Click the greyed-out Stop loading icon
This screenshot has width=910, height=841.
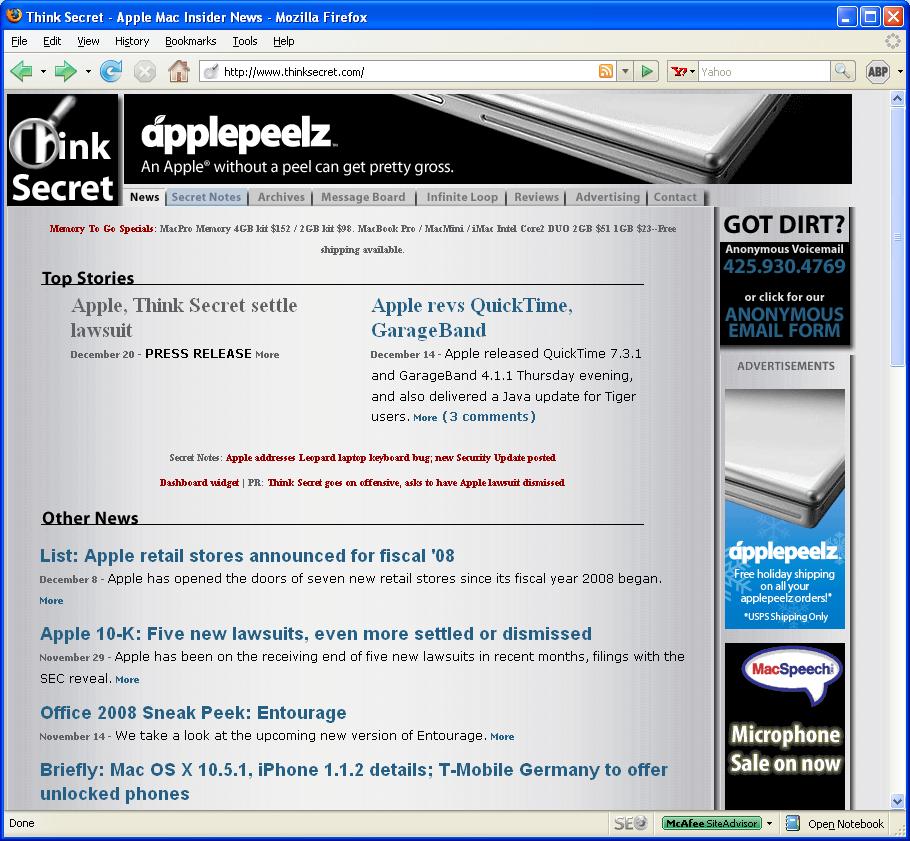tap(145, 71)
